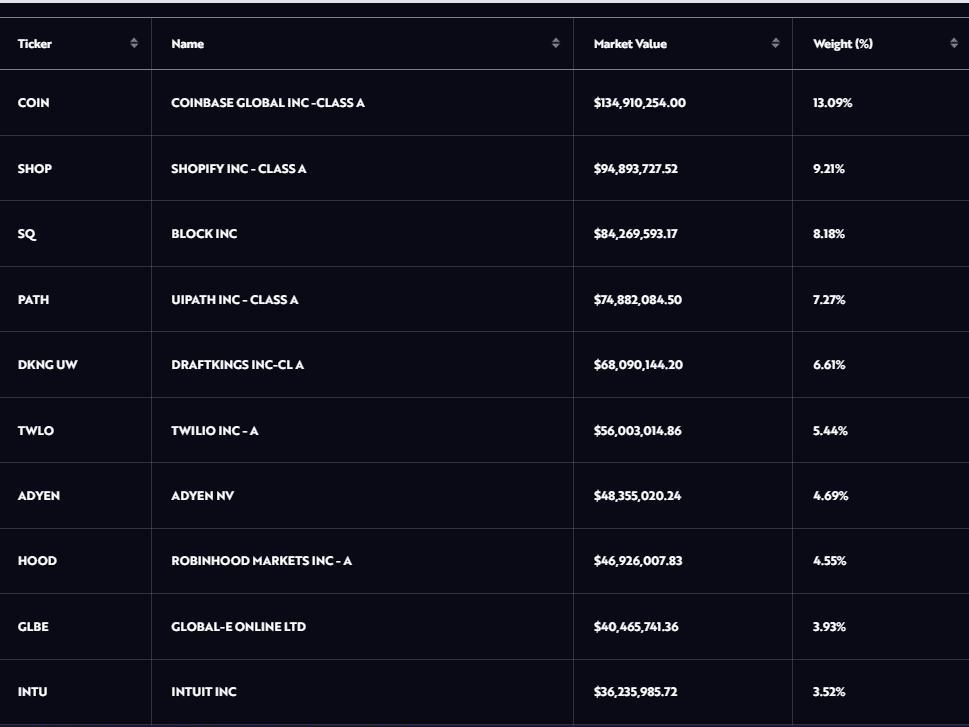Open the ROBINHOOD MARKETS INC entry
The height and width of the screenshot is (727, 969).
(261, 561)
